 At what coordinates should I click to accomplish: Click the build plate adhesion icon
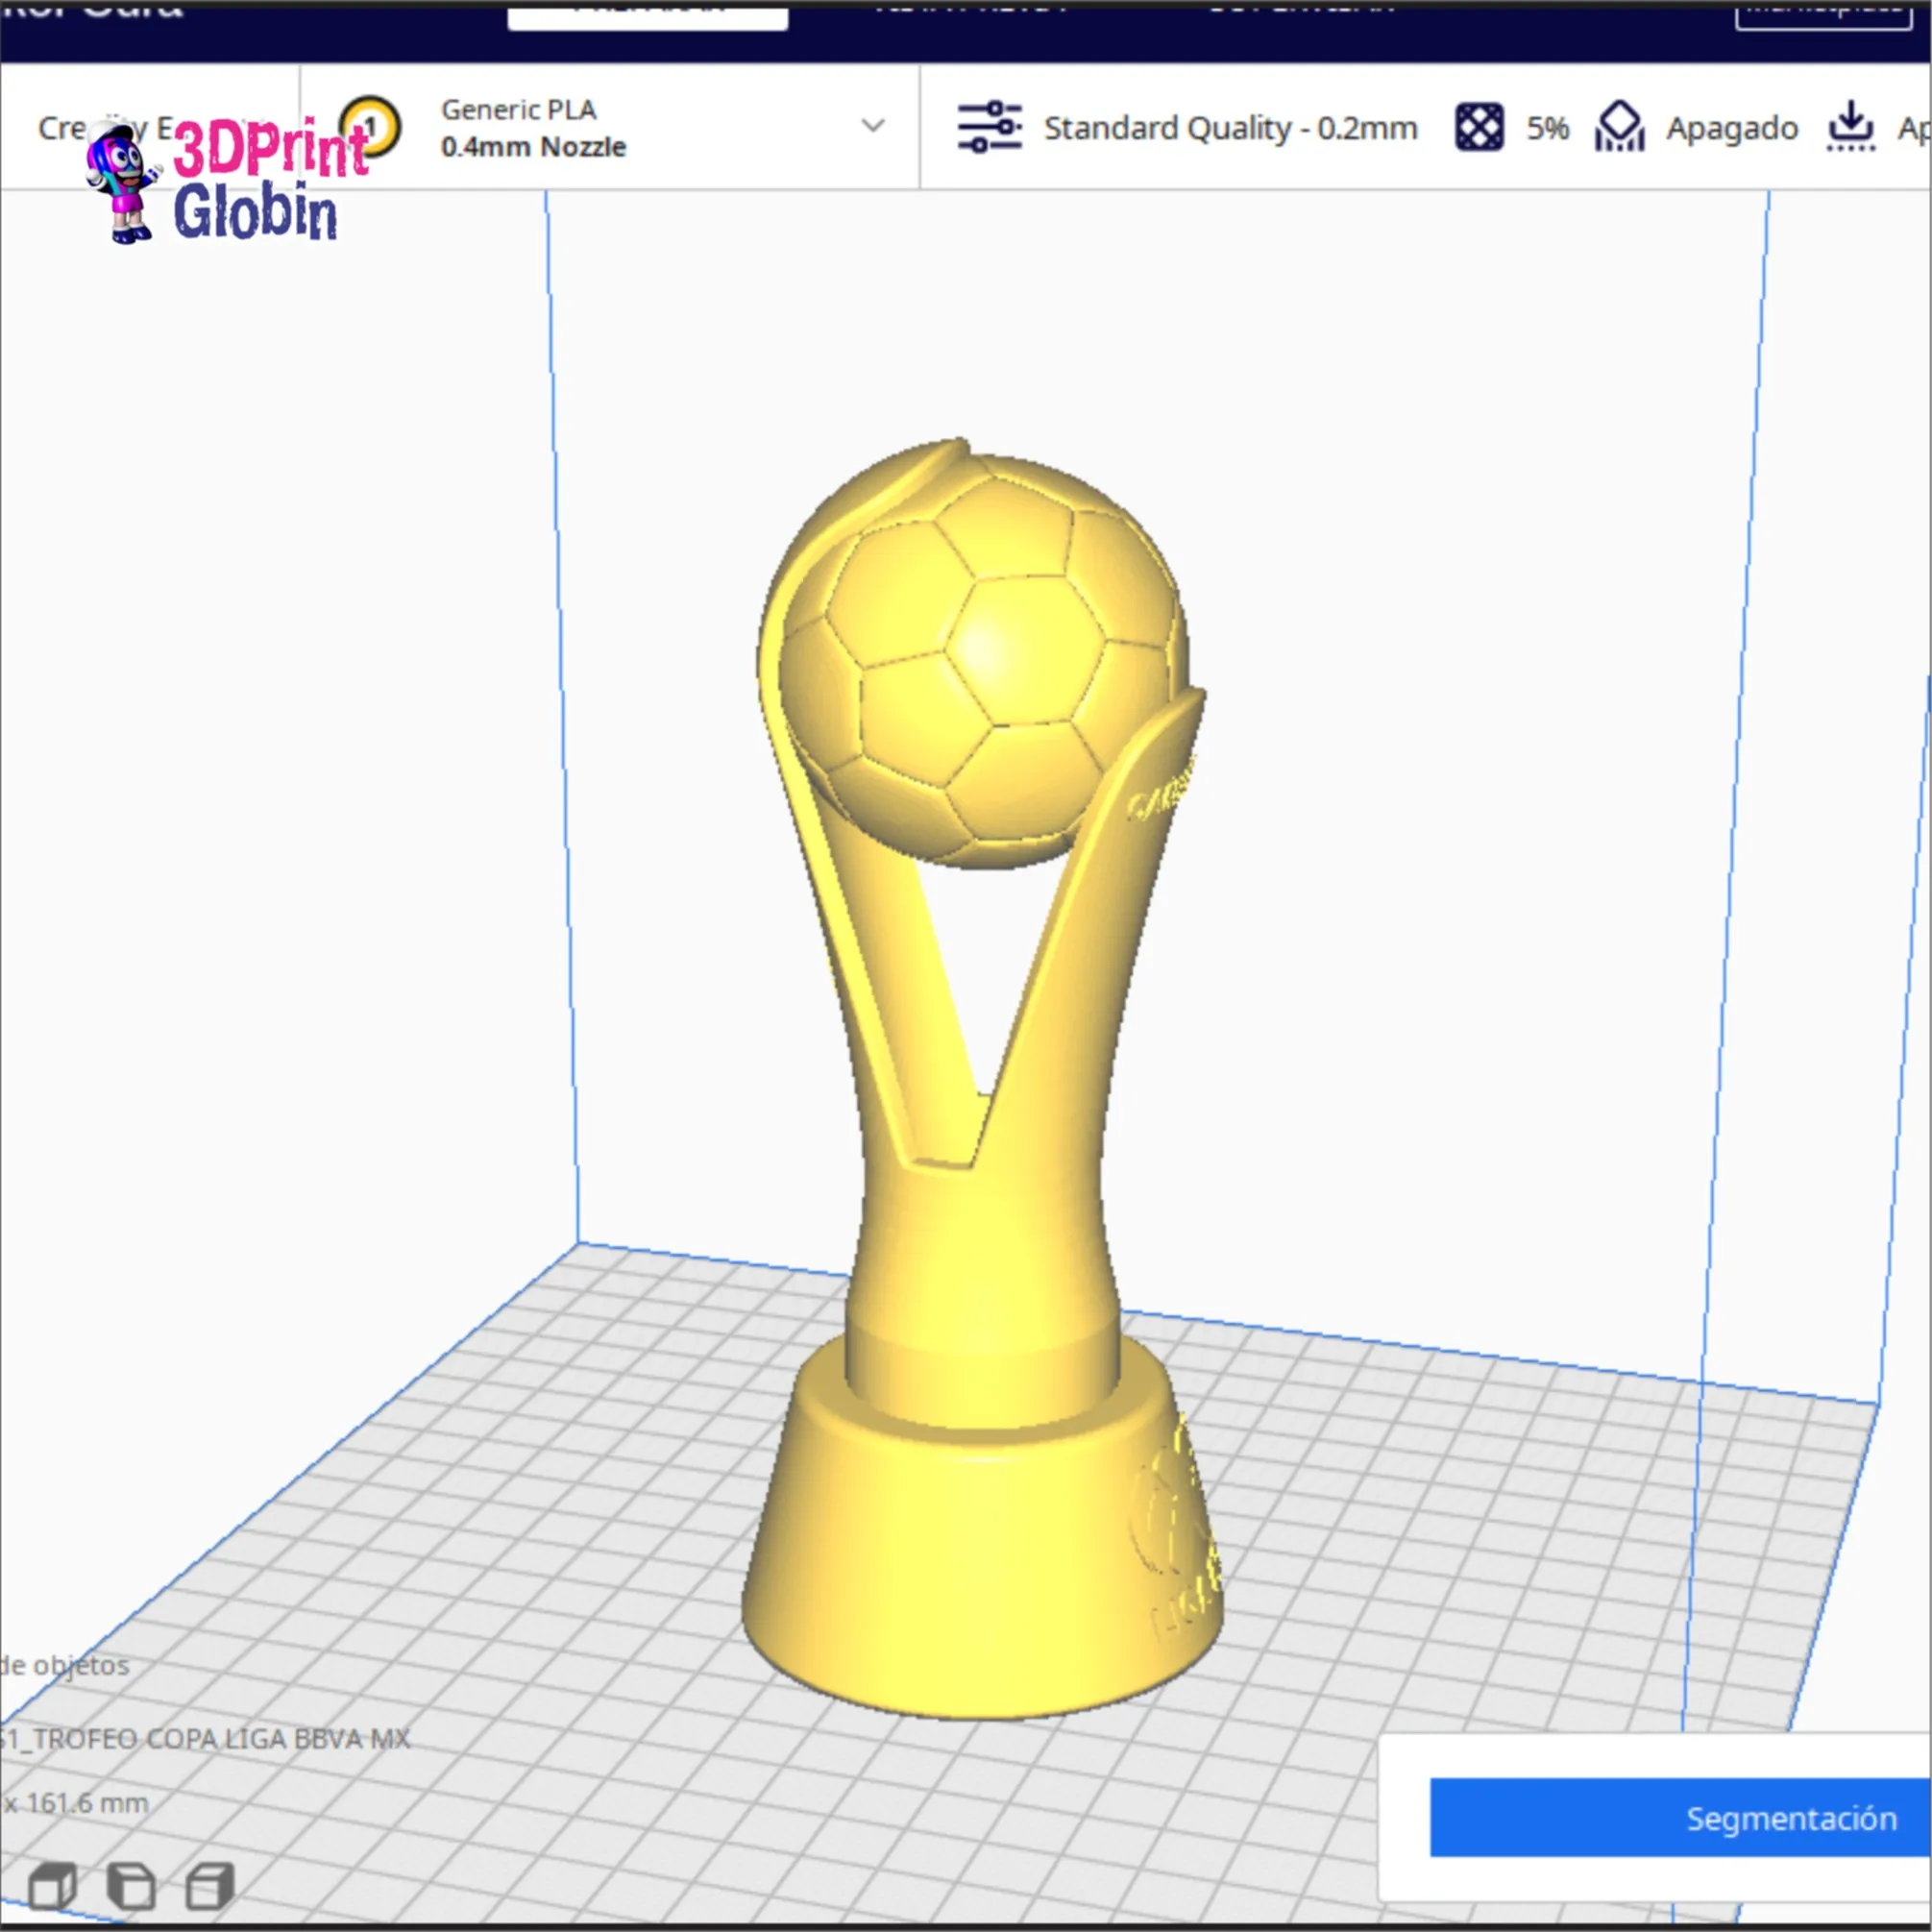point(1851,126)
